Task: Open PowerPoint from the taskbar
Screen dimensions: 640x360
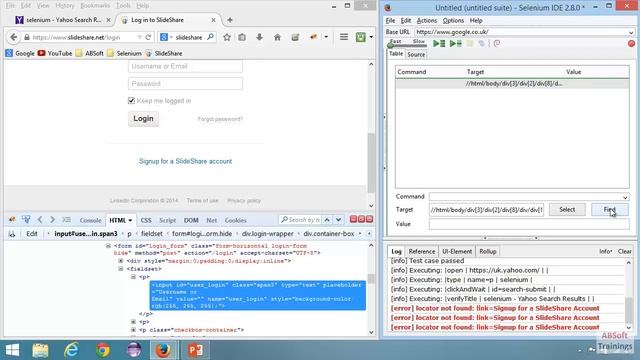Action: [195, 350]
